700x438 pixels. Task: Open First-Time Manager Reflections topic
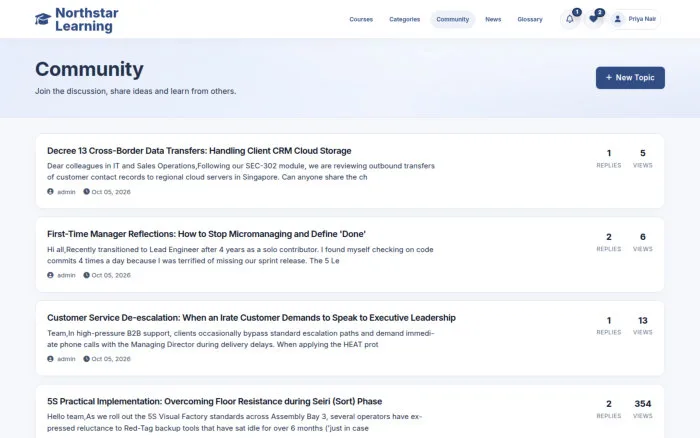[206, 234]
